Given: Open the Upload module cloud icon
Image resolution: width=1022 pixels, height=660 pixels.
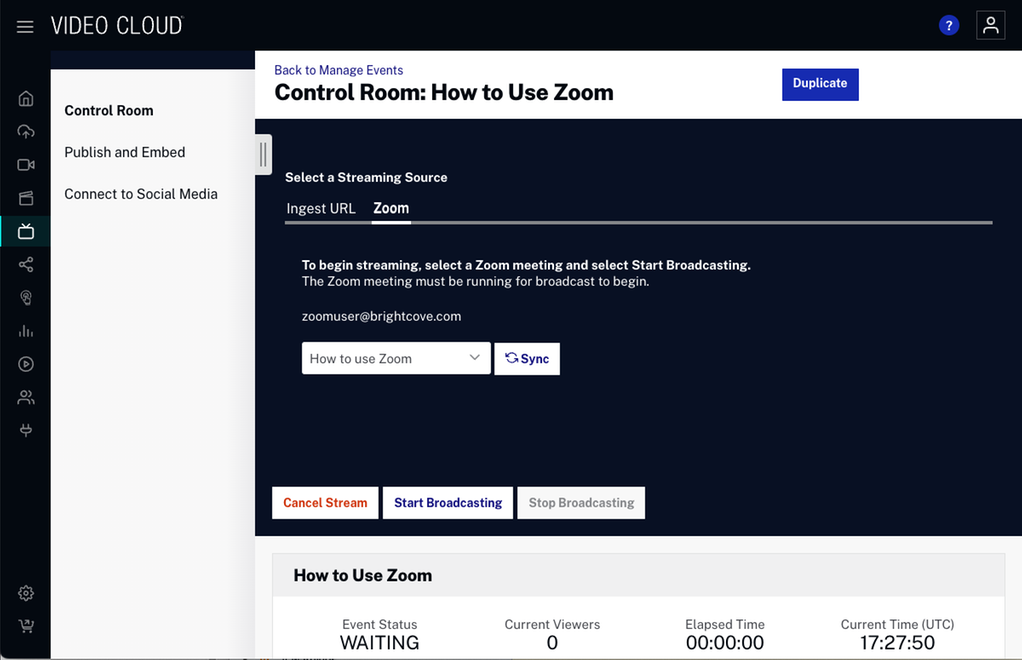Looking at the screenshot, I should (26, 132).
